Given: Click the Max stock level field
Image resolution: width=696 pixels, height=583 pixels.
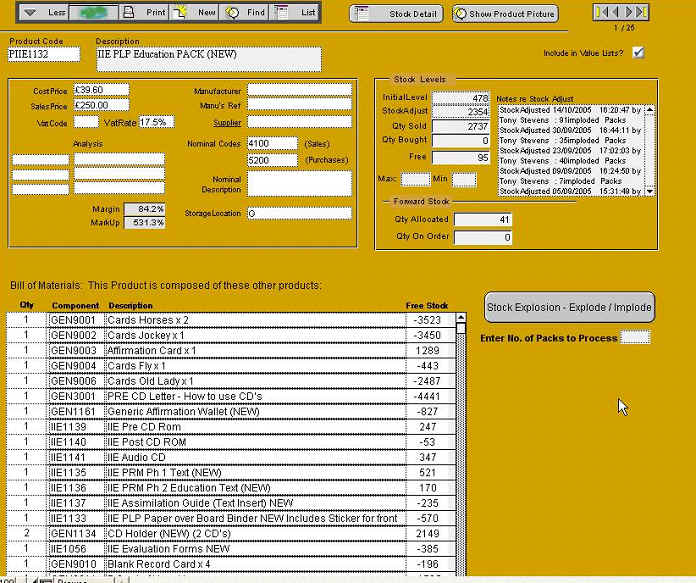Looking at the screenshot, I should coord(415,179).
